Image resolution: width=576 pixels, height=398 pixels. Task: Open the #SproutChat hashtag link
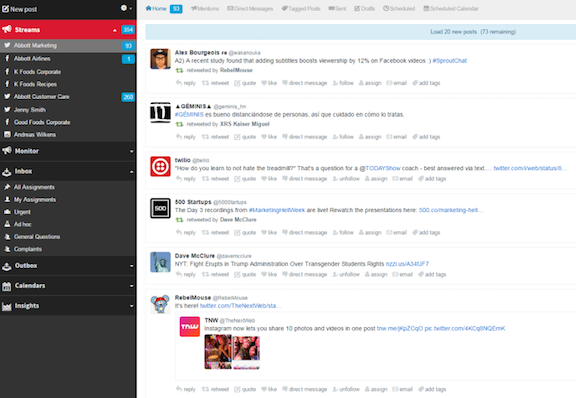(450, 61)
